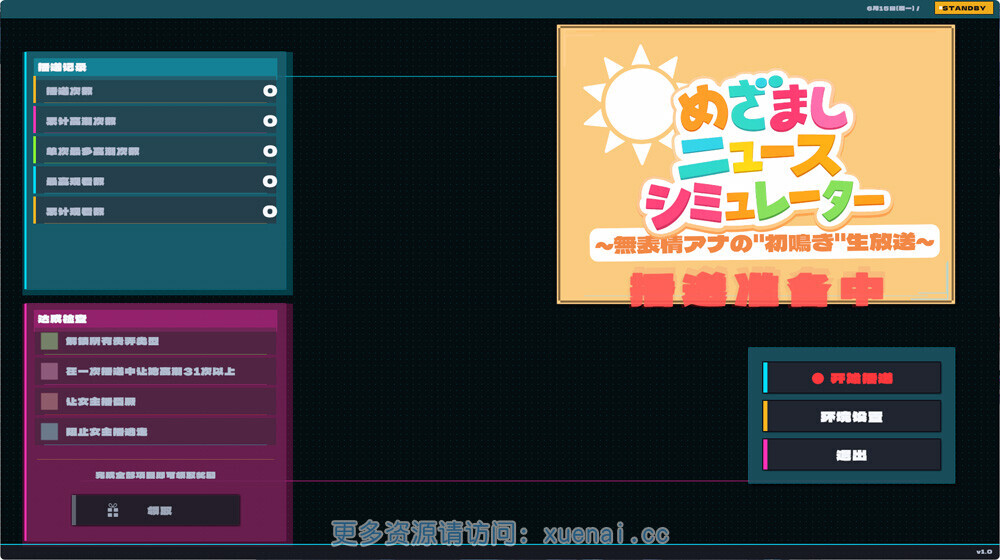Click the v1.0 version label
1000x560 pixels.
click(984, 552)
